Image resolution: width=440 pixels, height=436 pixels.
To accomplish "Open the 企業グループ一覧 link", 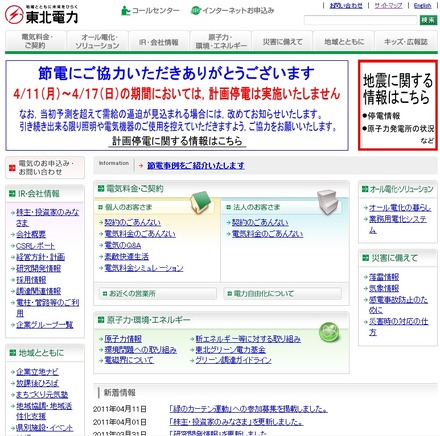I will click(44, 325).
